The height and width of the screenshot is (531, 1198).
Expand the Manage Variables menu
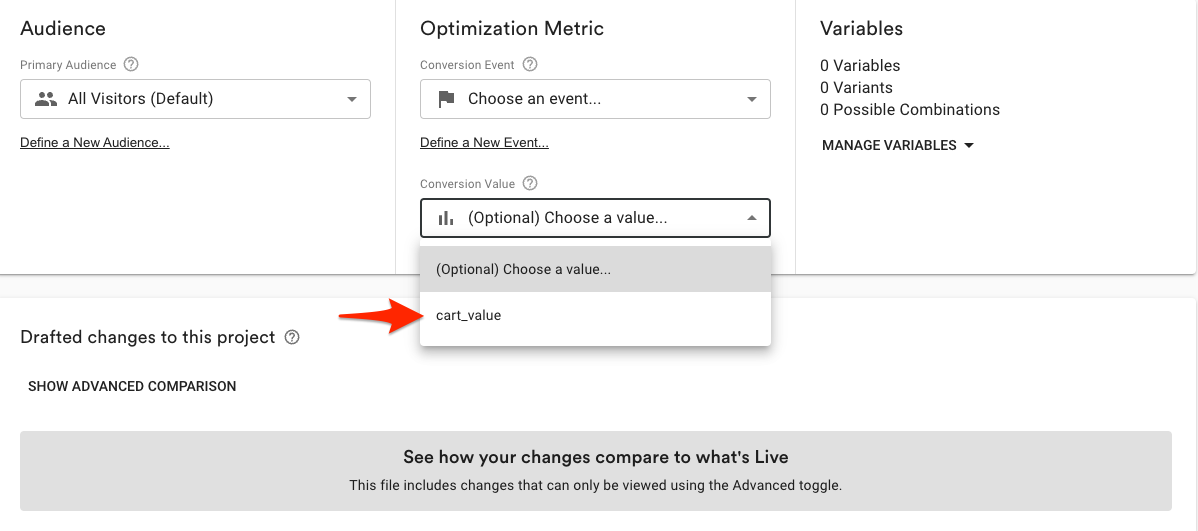[x=898, y=145]
